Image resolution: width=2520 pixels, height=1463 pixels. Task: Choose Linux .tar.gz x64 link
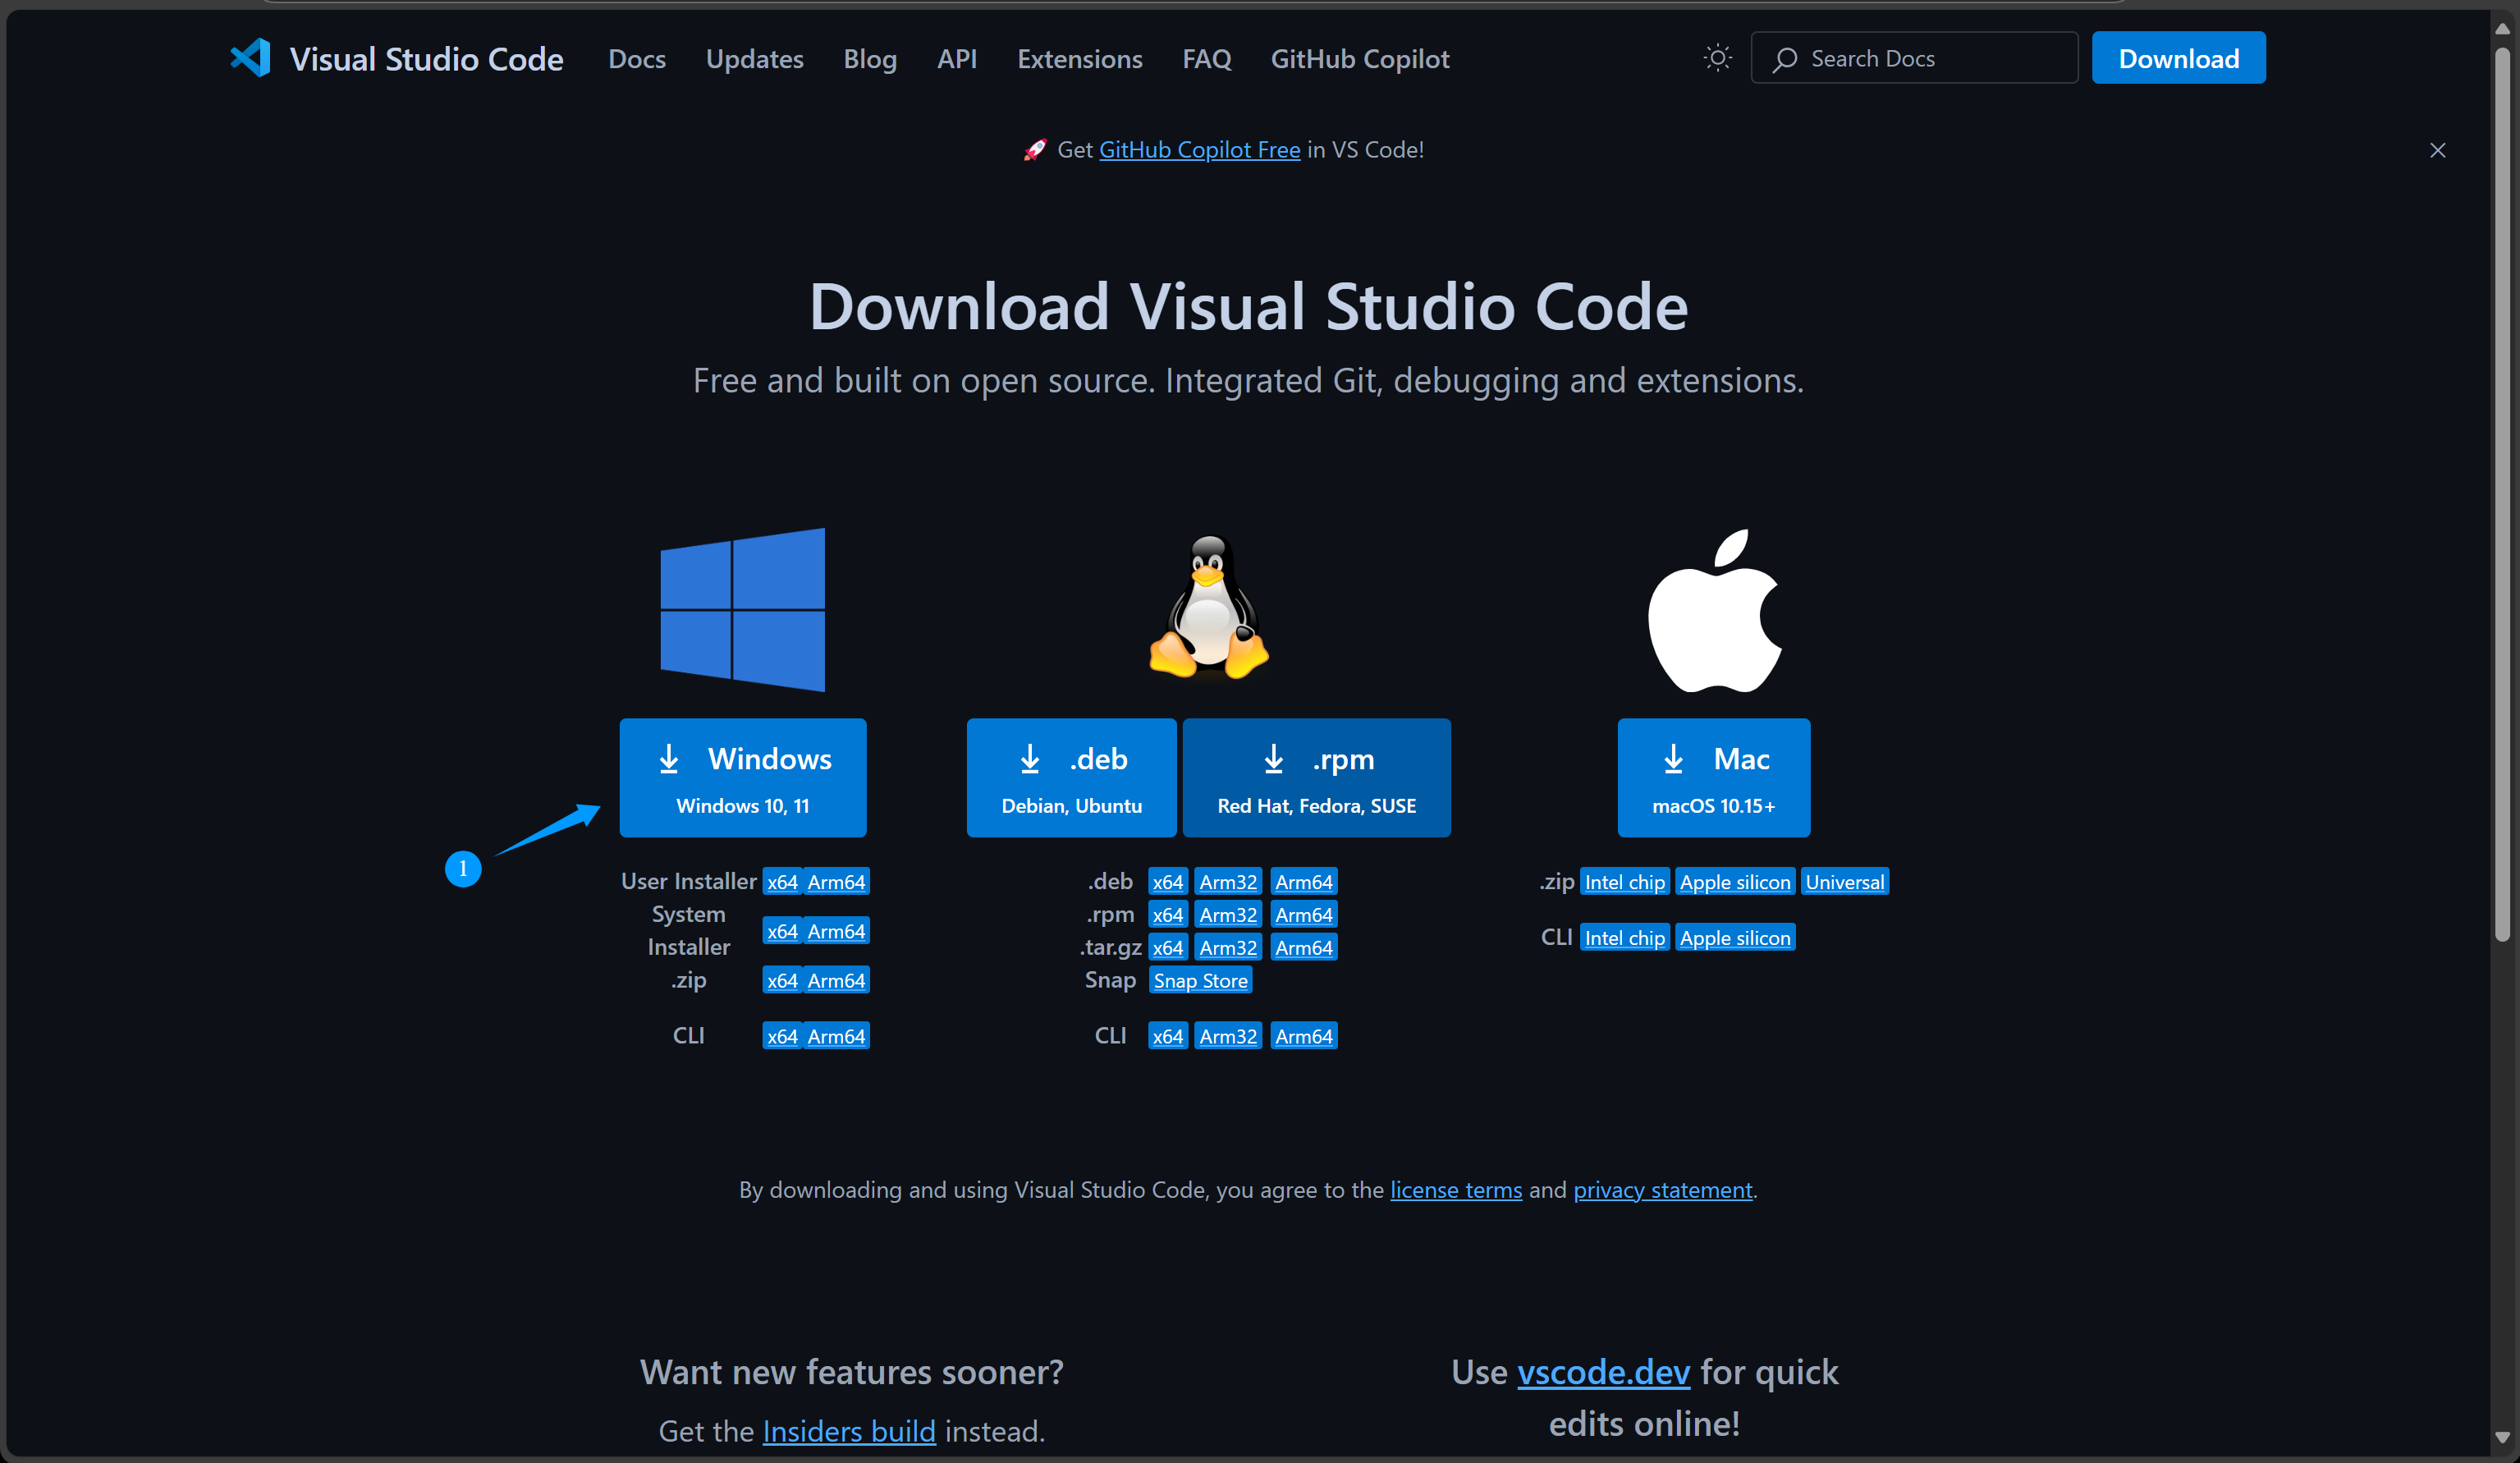[1167, 948]
